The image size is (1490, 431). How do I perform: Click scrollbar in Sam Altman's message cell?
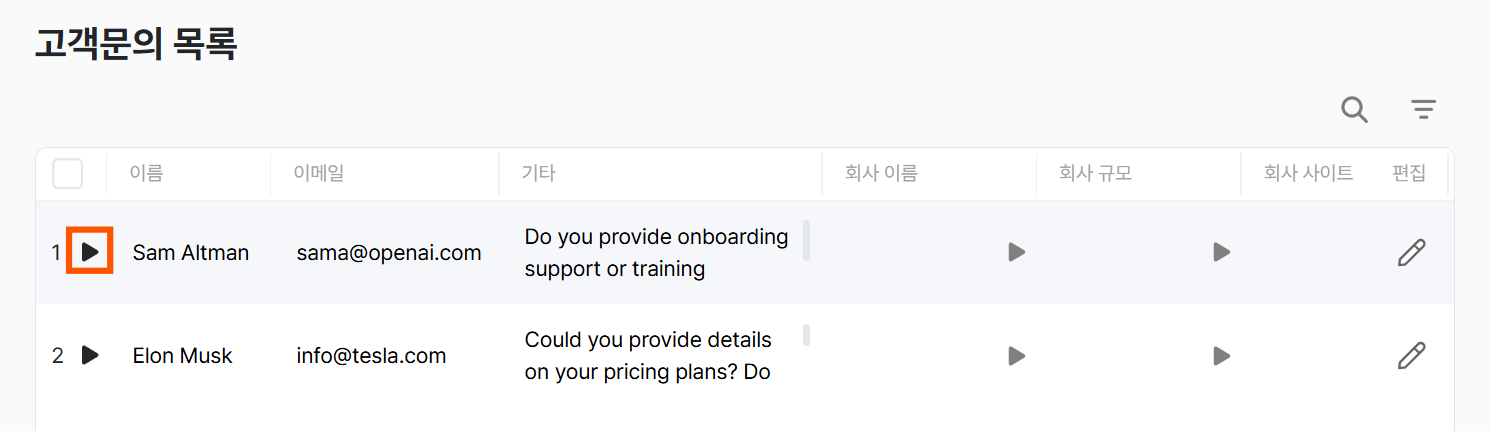[806, 241]
